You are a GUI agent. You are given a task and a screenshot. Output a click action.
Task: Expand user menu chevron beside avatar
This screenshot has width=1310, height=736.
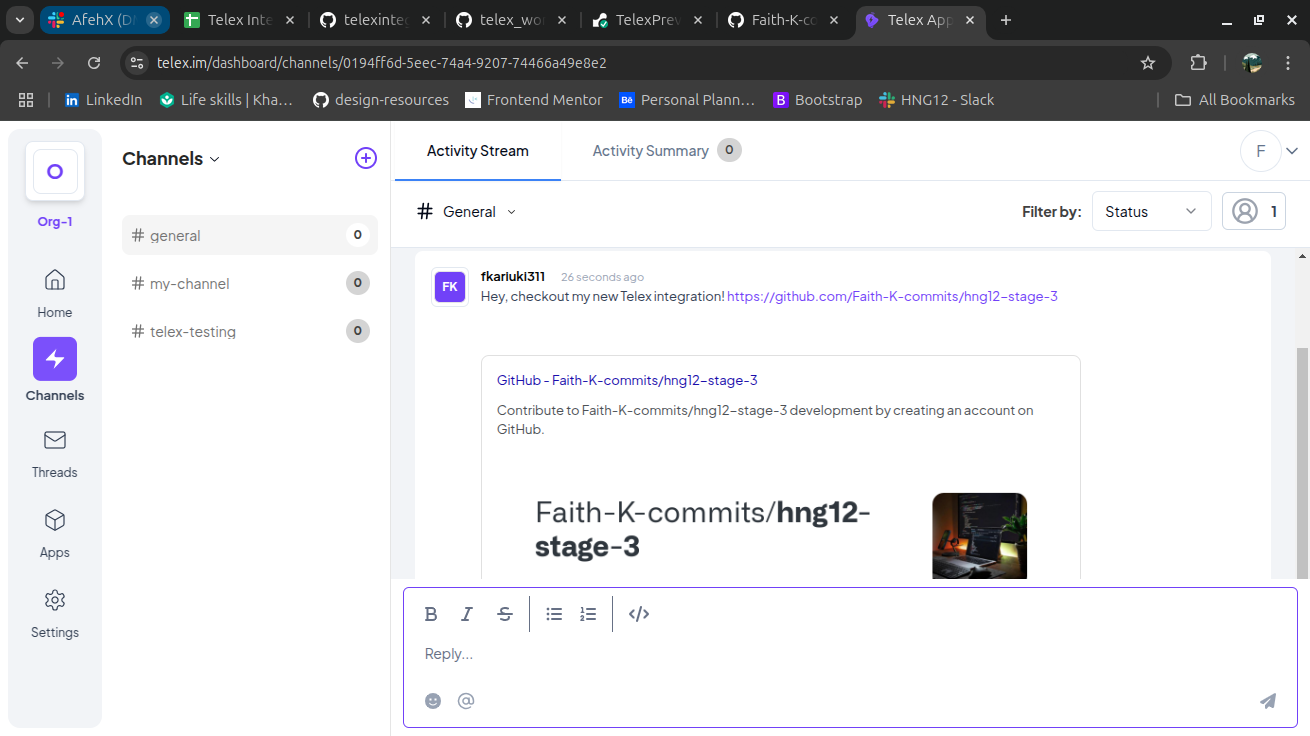click(x=1292, y=151)
